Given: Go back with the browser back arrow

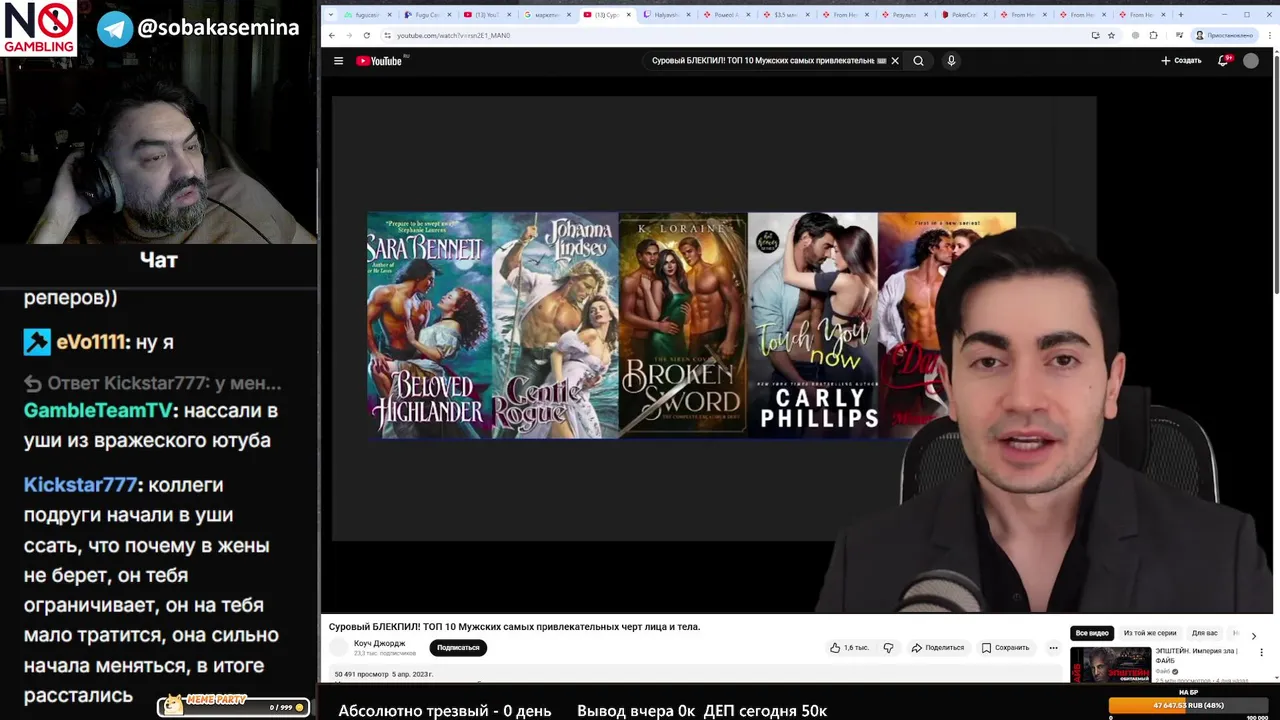Looking at the screenshot, I should pyautogui.click(x=332, y=35).
